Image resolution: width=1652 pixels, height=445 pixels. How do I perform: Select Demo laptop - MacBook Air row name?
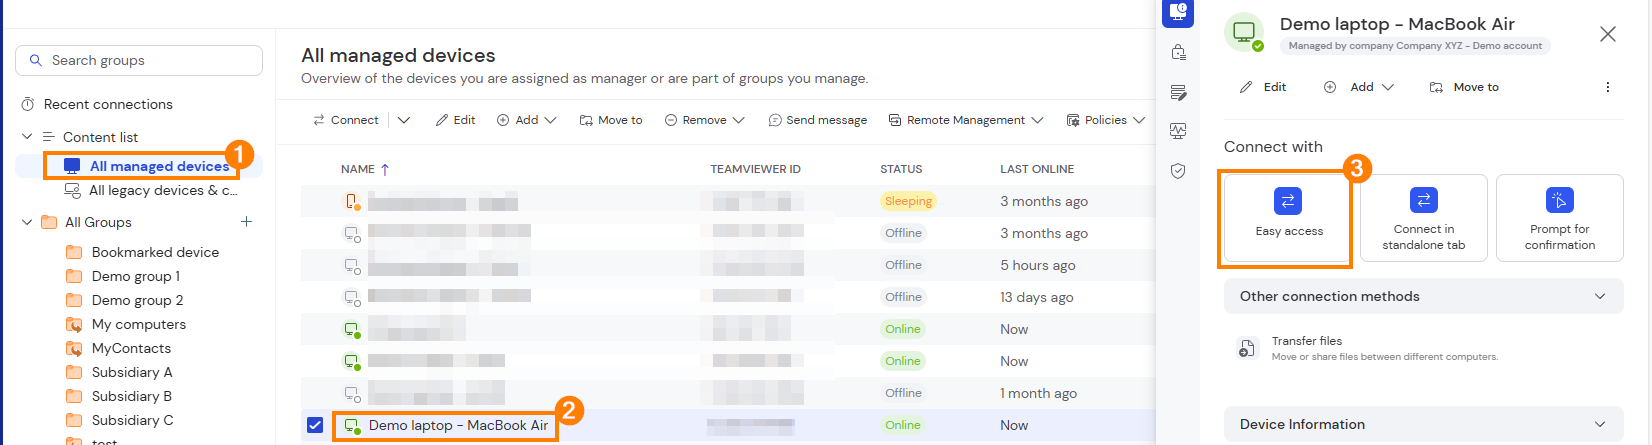click(458, 425)
